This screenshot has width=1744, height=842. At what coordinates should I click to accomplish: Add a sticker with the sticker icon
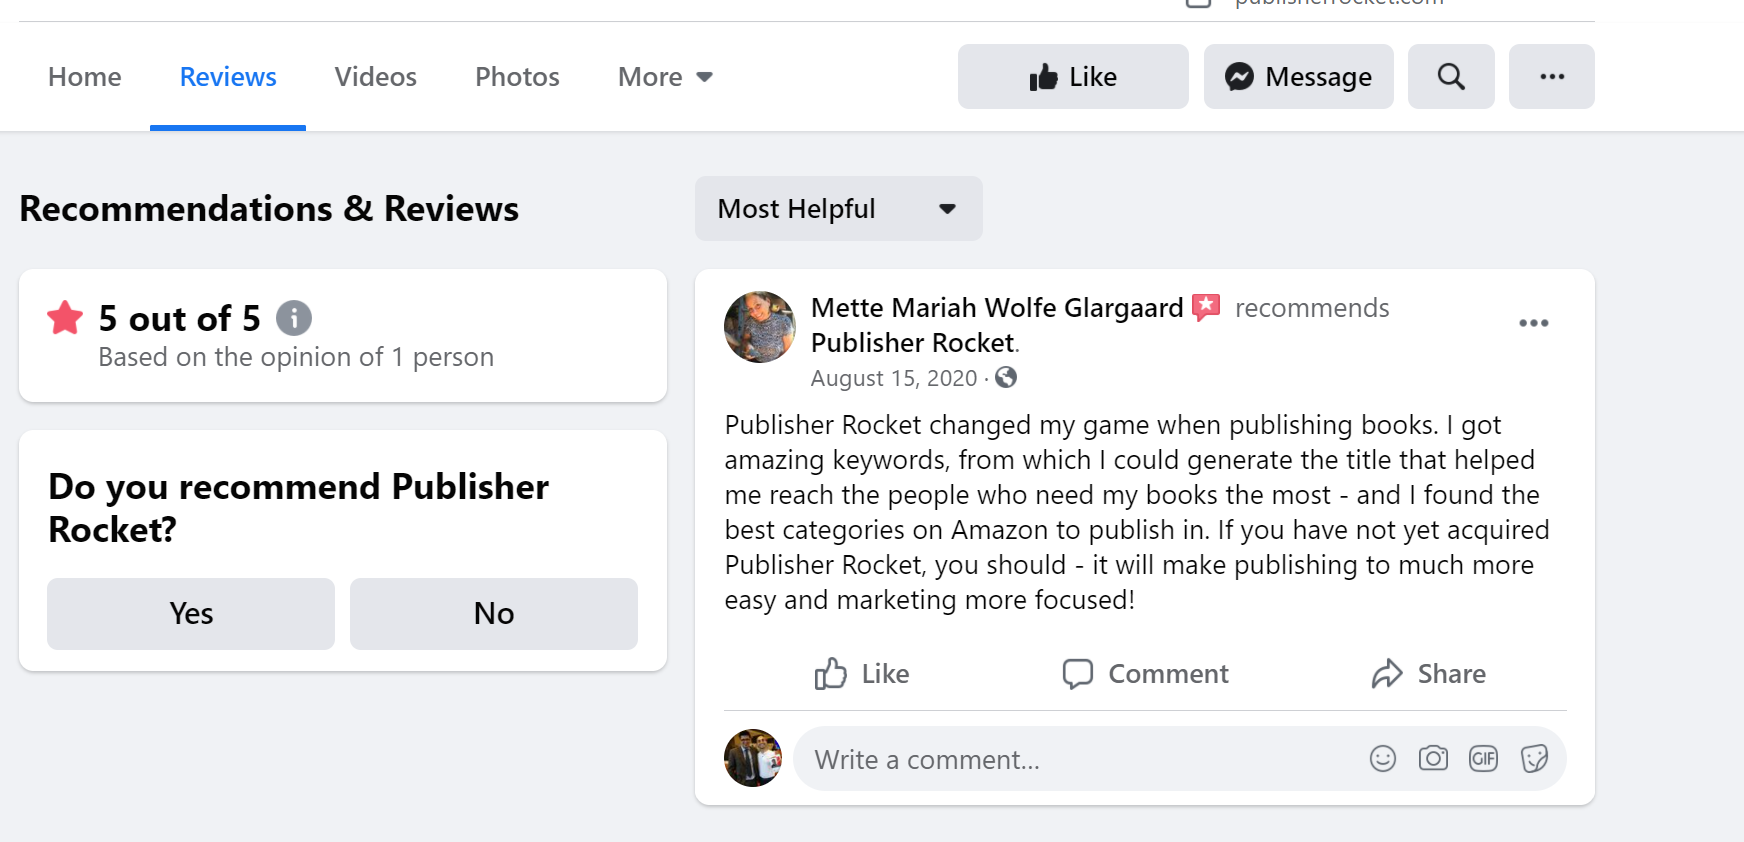coord(1534,759)
